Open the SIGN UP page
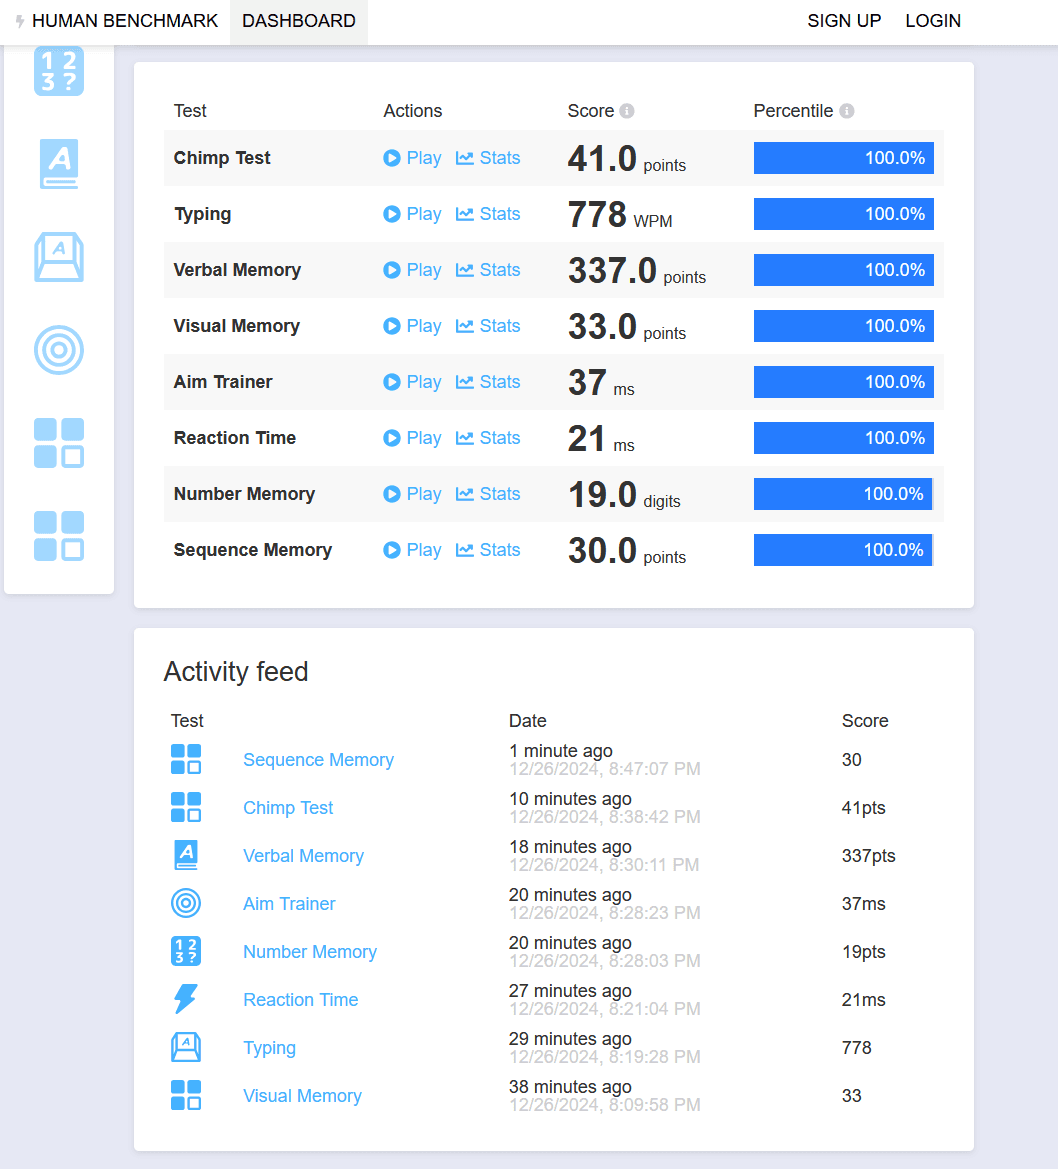This screenshot has width=1058, height=1169. click(843, 20)
